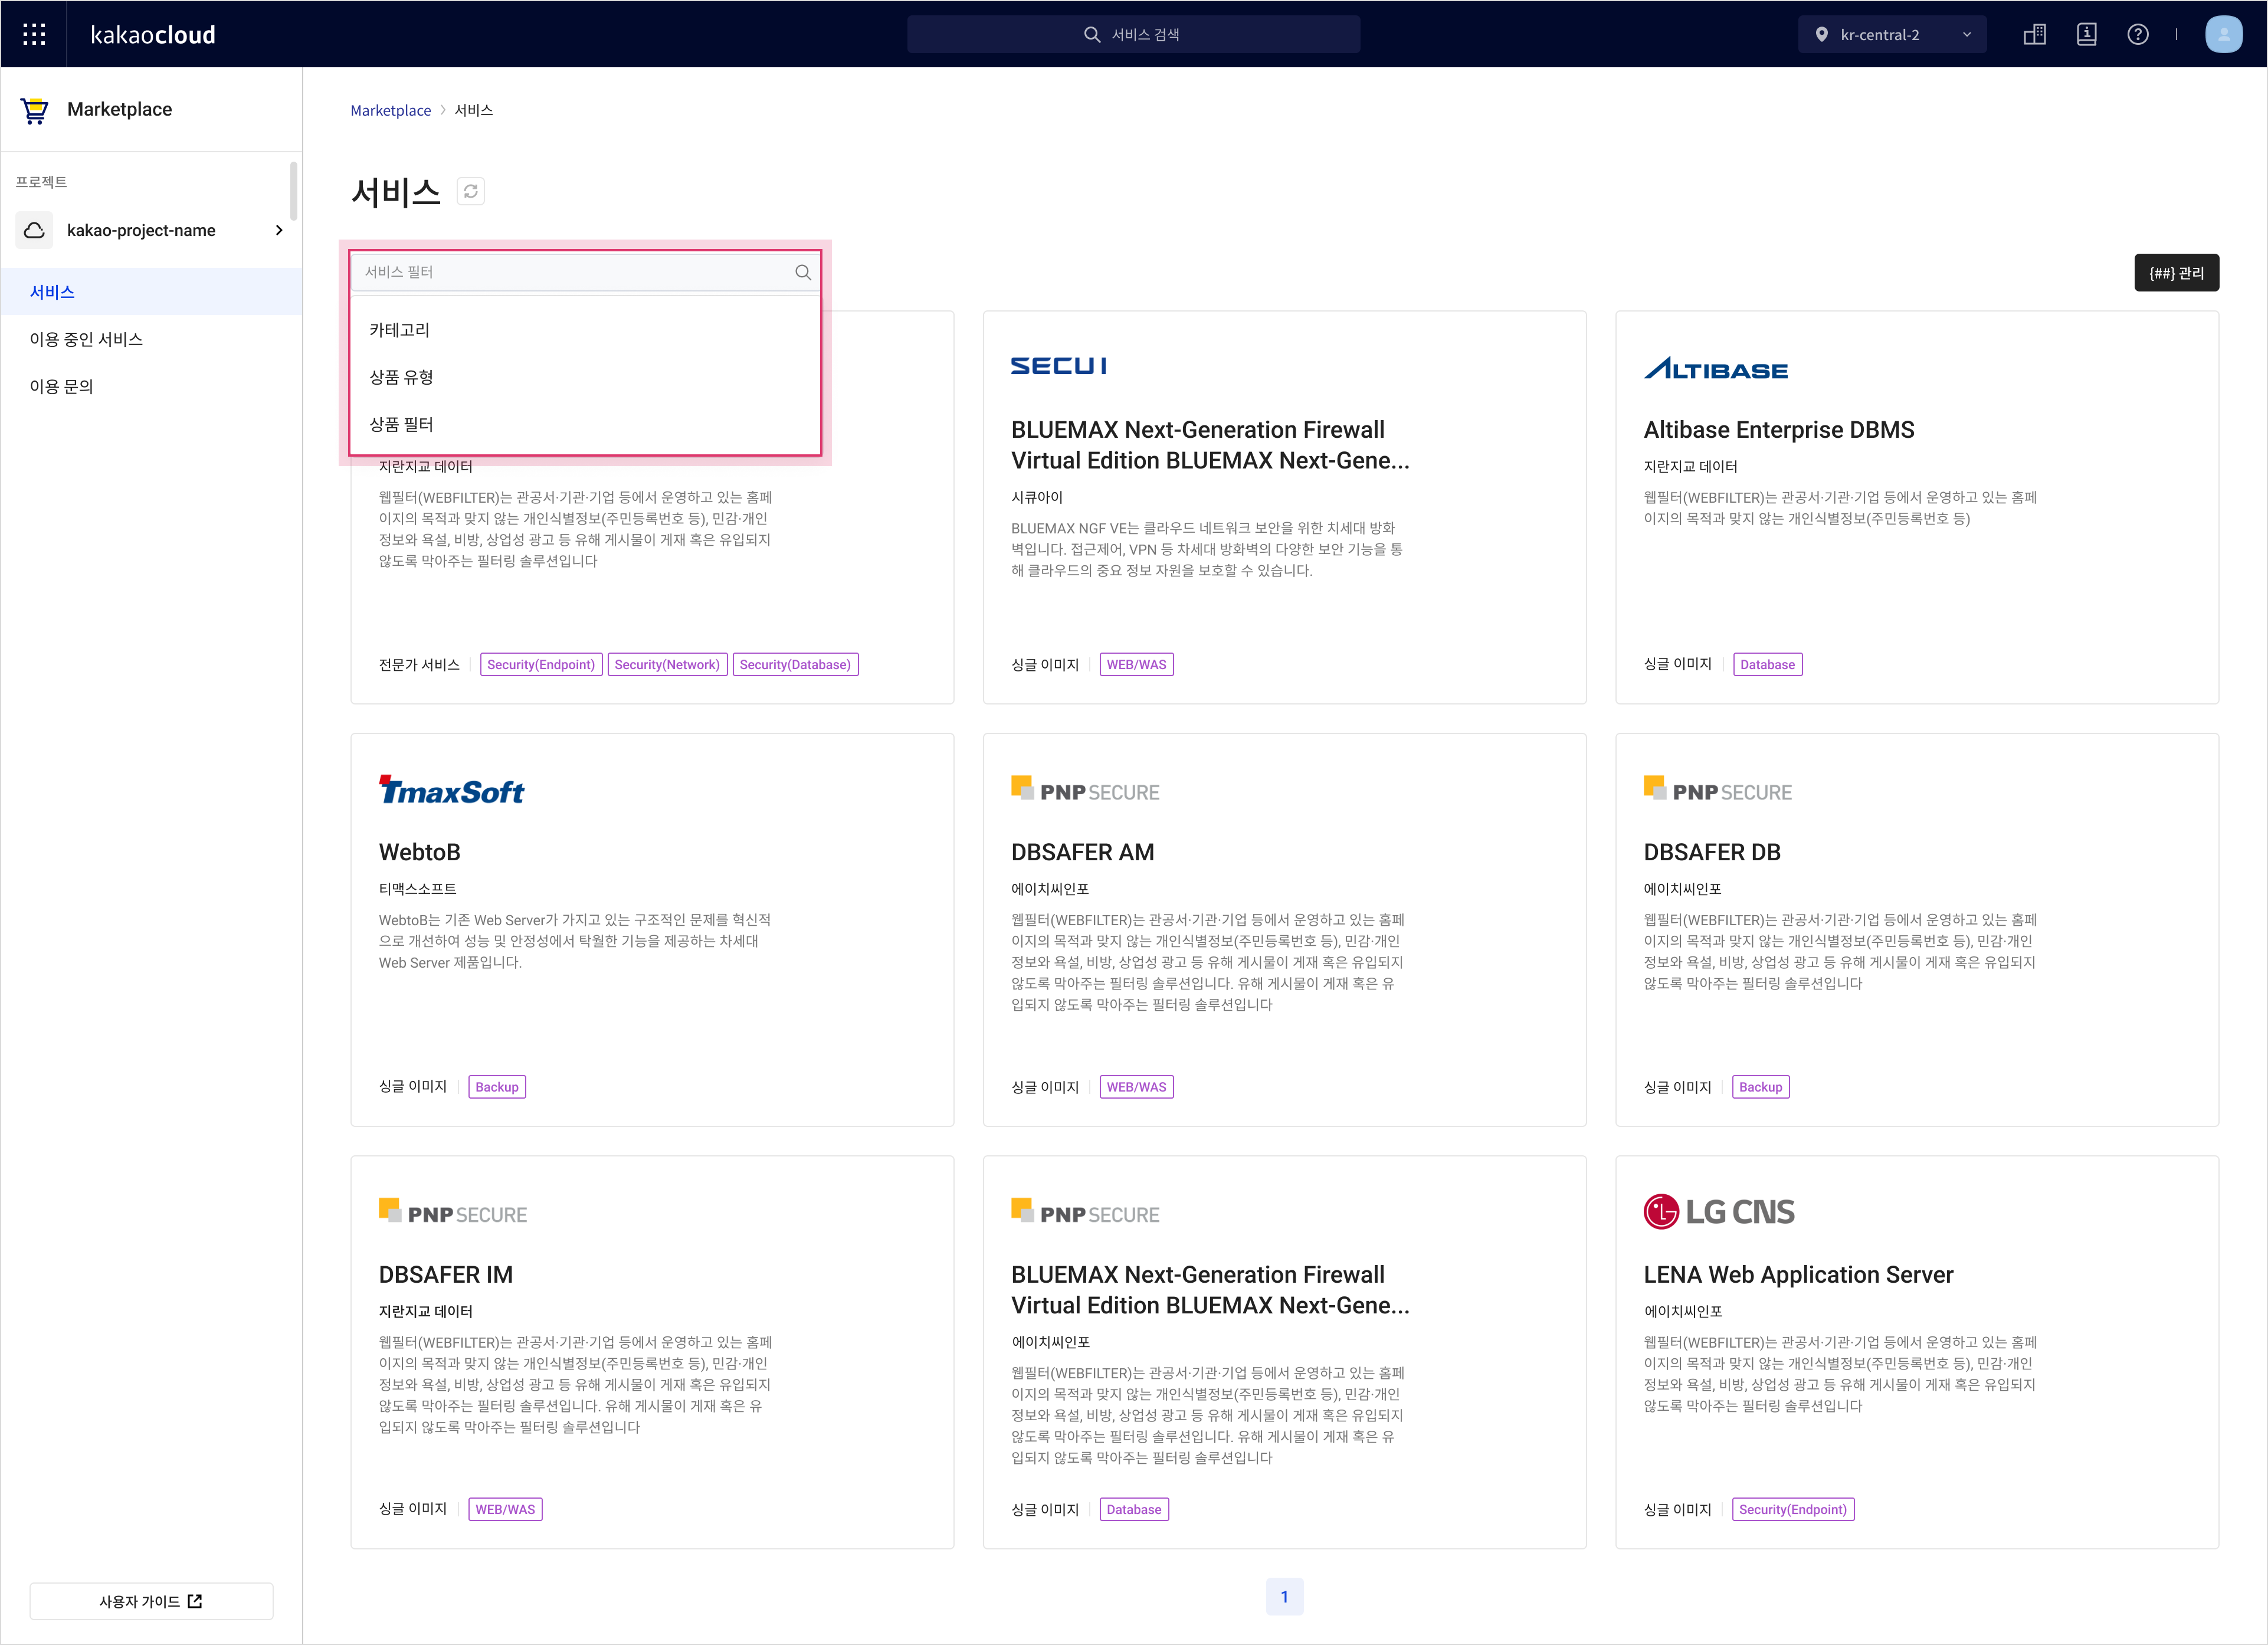Click the LG CNS logo
The width and height of the screenshot is (2268, 1645).
click(x=1719, y=1212)
